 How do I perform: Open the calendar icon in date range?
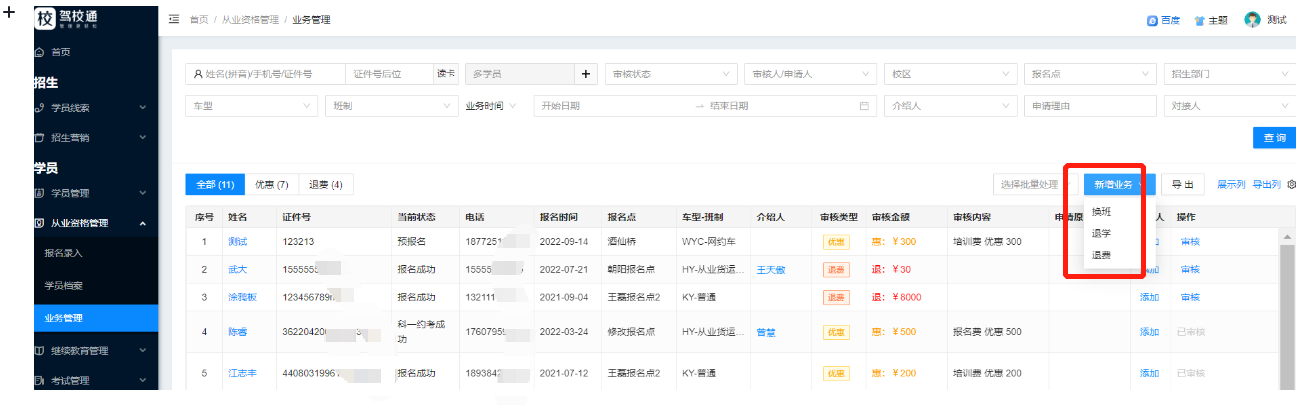click(864, 106)
